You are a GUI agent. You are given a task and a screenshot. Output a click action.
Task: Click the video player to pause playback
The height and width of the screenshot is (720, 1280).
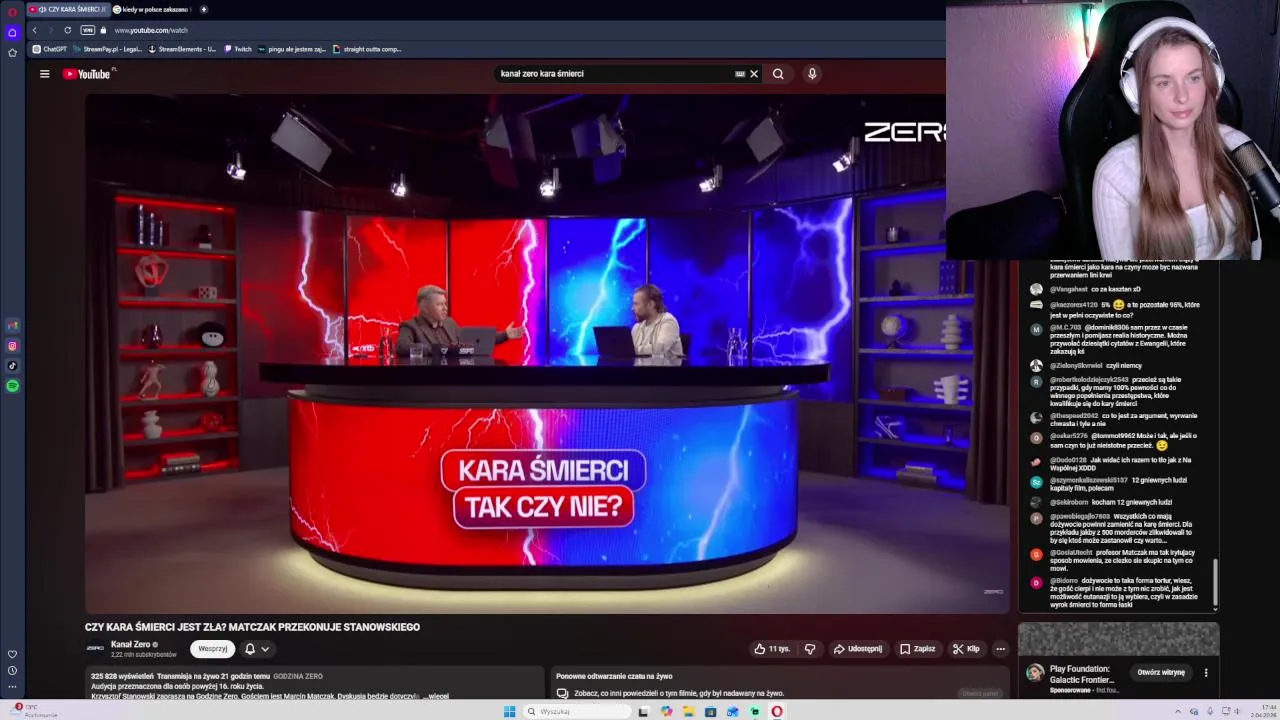pos(547,352)
